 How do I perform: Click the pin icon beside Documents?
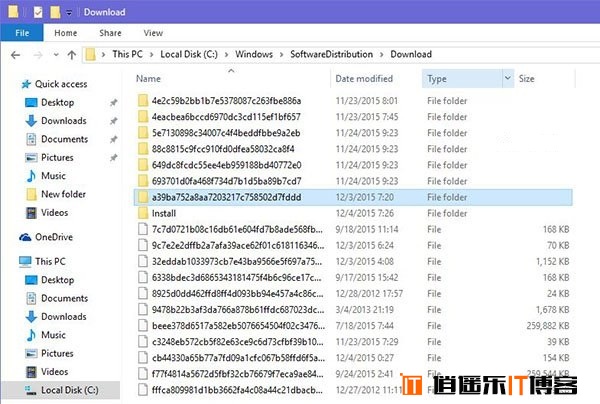113,139
